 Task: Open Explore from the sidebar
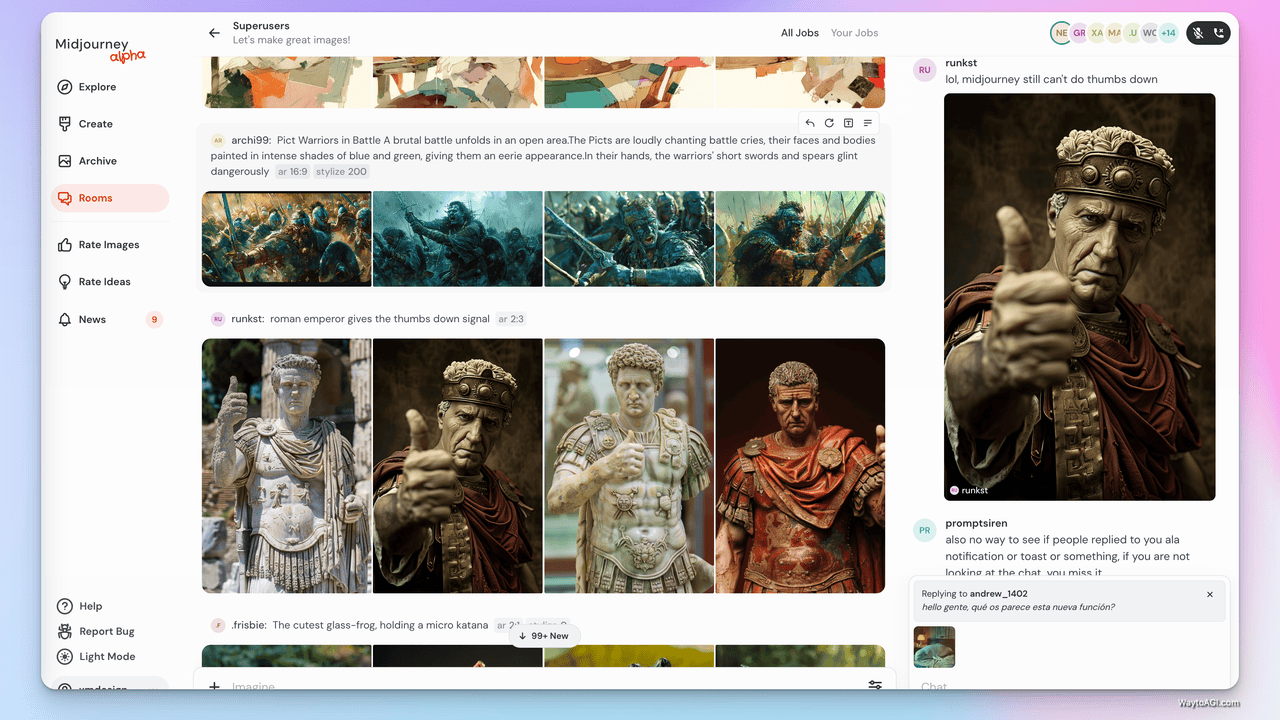(97, 87)
